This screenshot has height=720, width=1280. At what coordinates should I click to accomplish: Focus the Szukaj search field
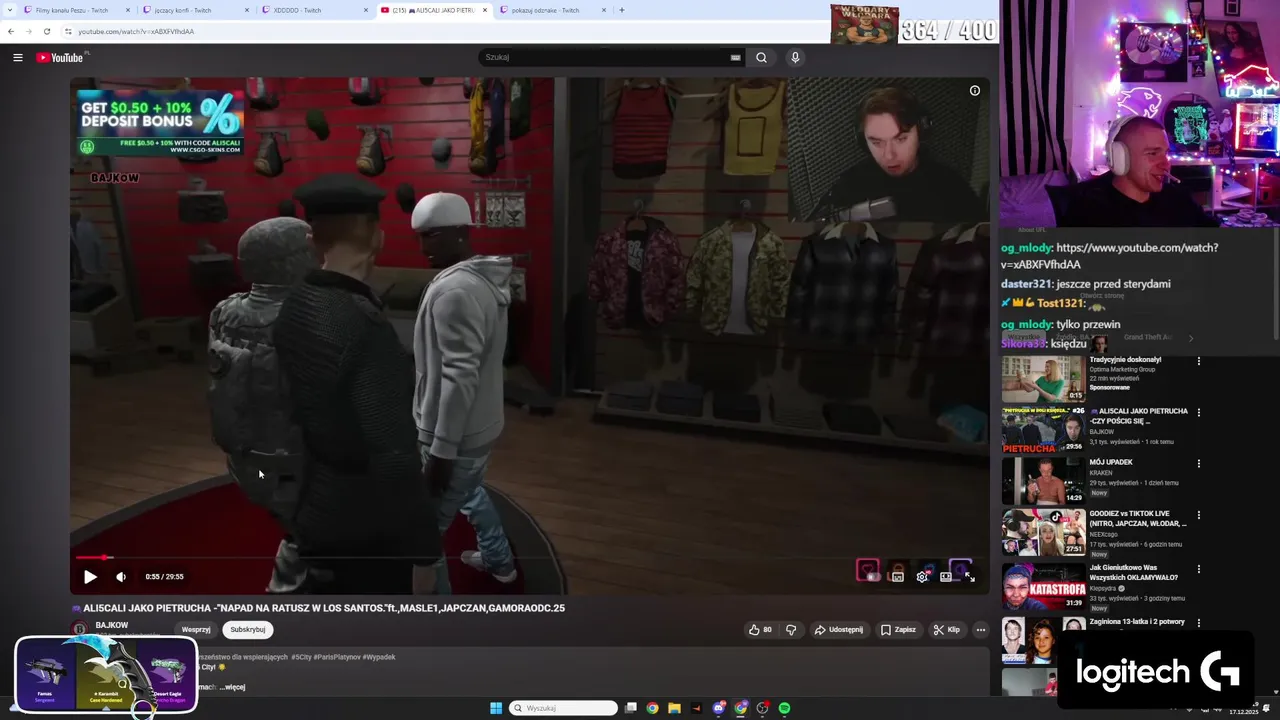605,58
